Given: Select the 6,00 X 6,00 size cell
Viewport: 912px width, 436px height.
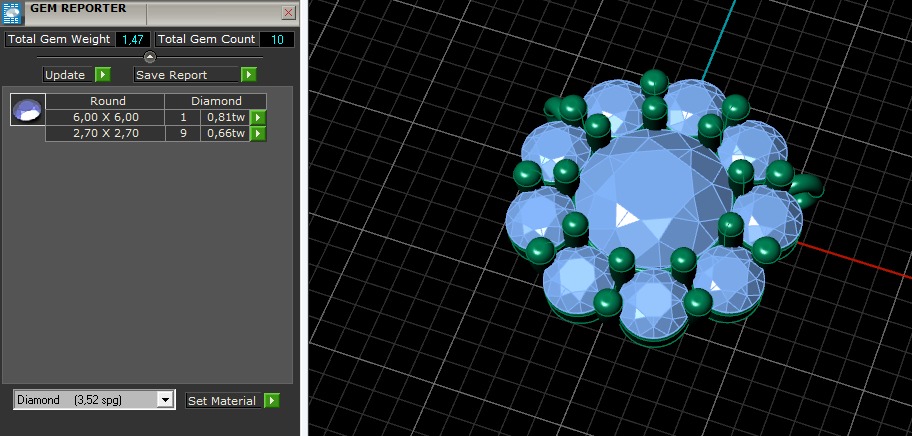Looking at the screenshot, I should (x=105, y=117).
